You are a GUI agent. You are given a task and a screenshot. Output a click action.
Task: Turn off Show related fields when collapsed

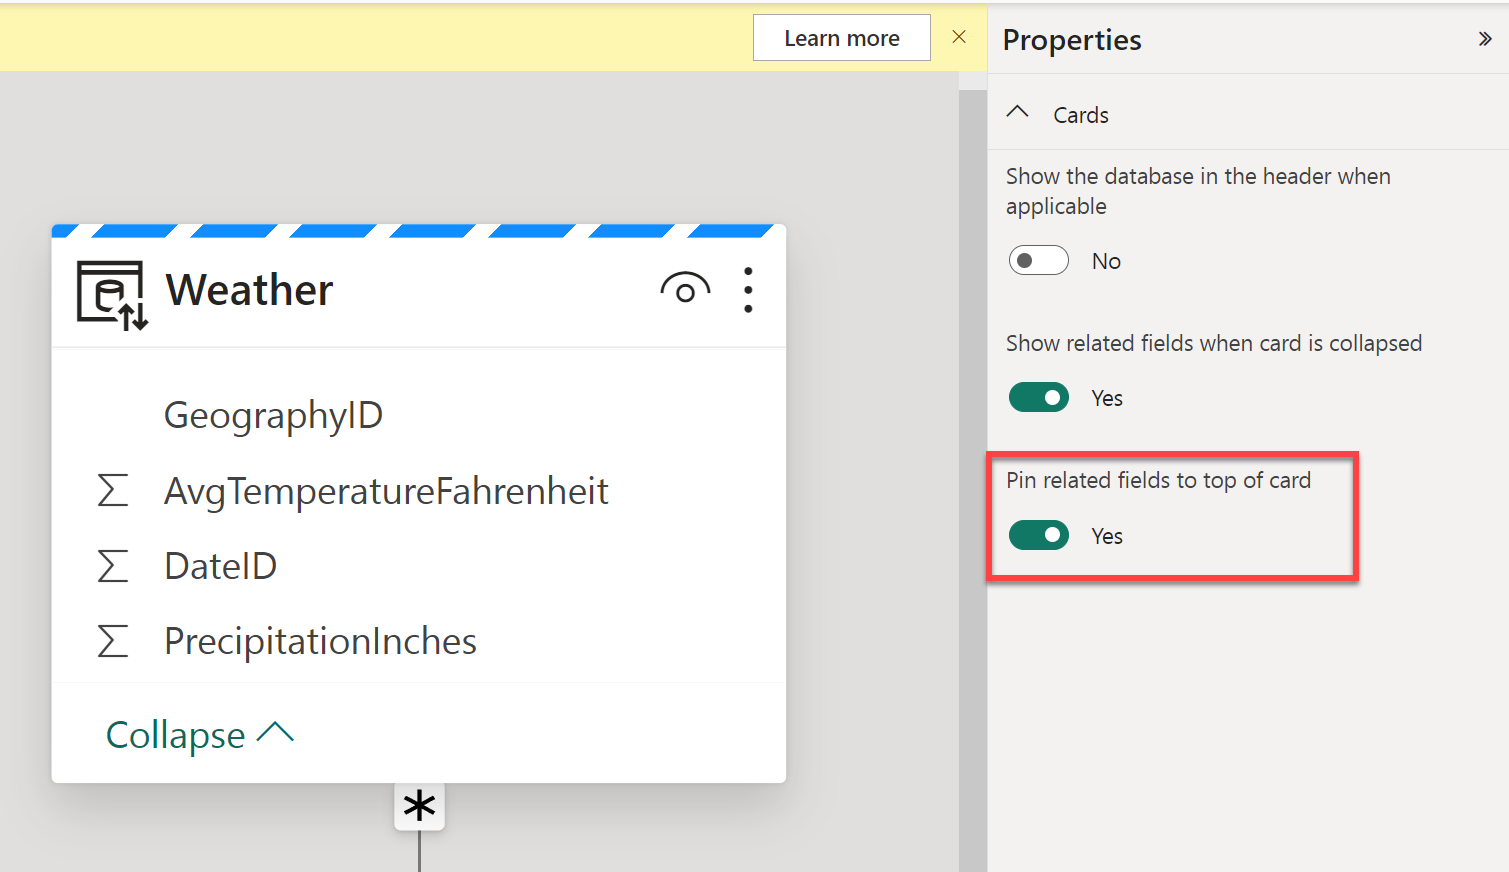point(1039,398)
